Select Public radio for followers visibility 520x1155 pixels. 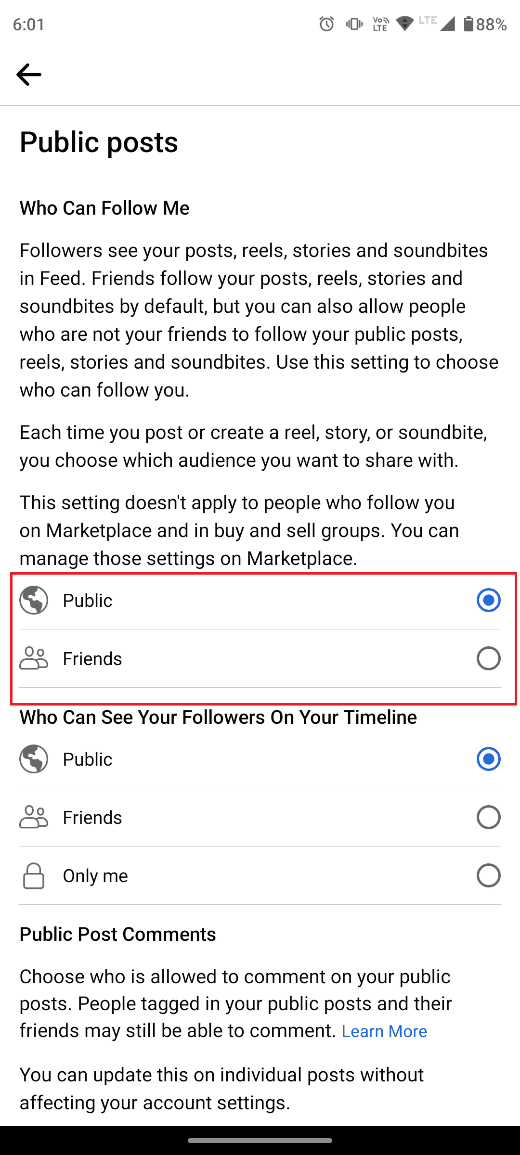point(488,759)
